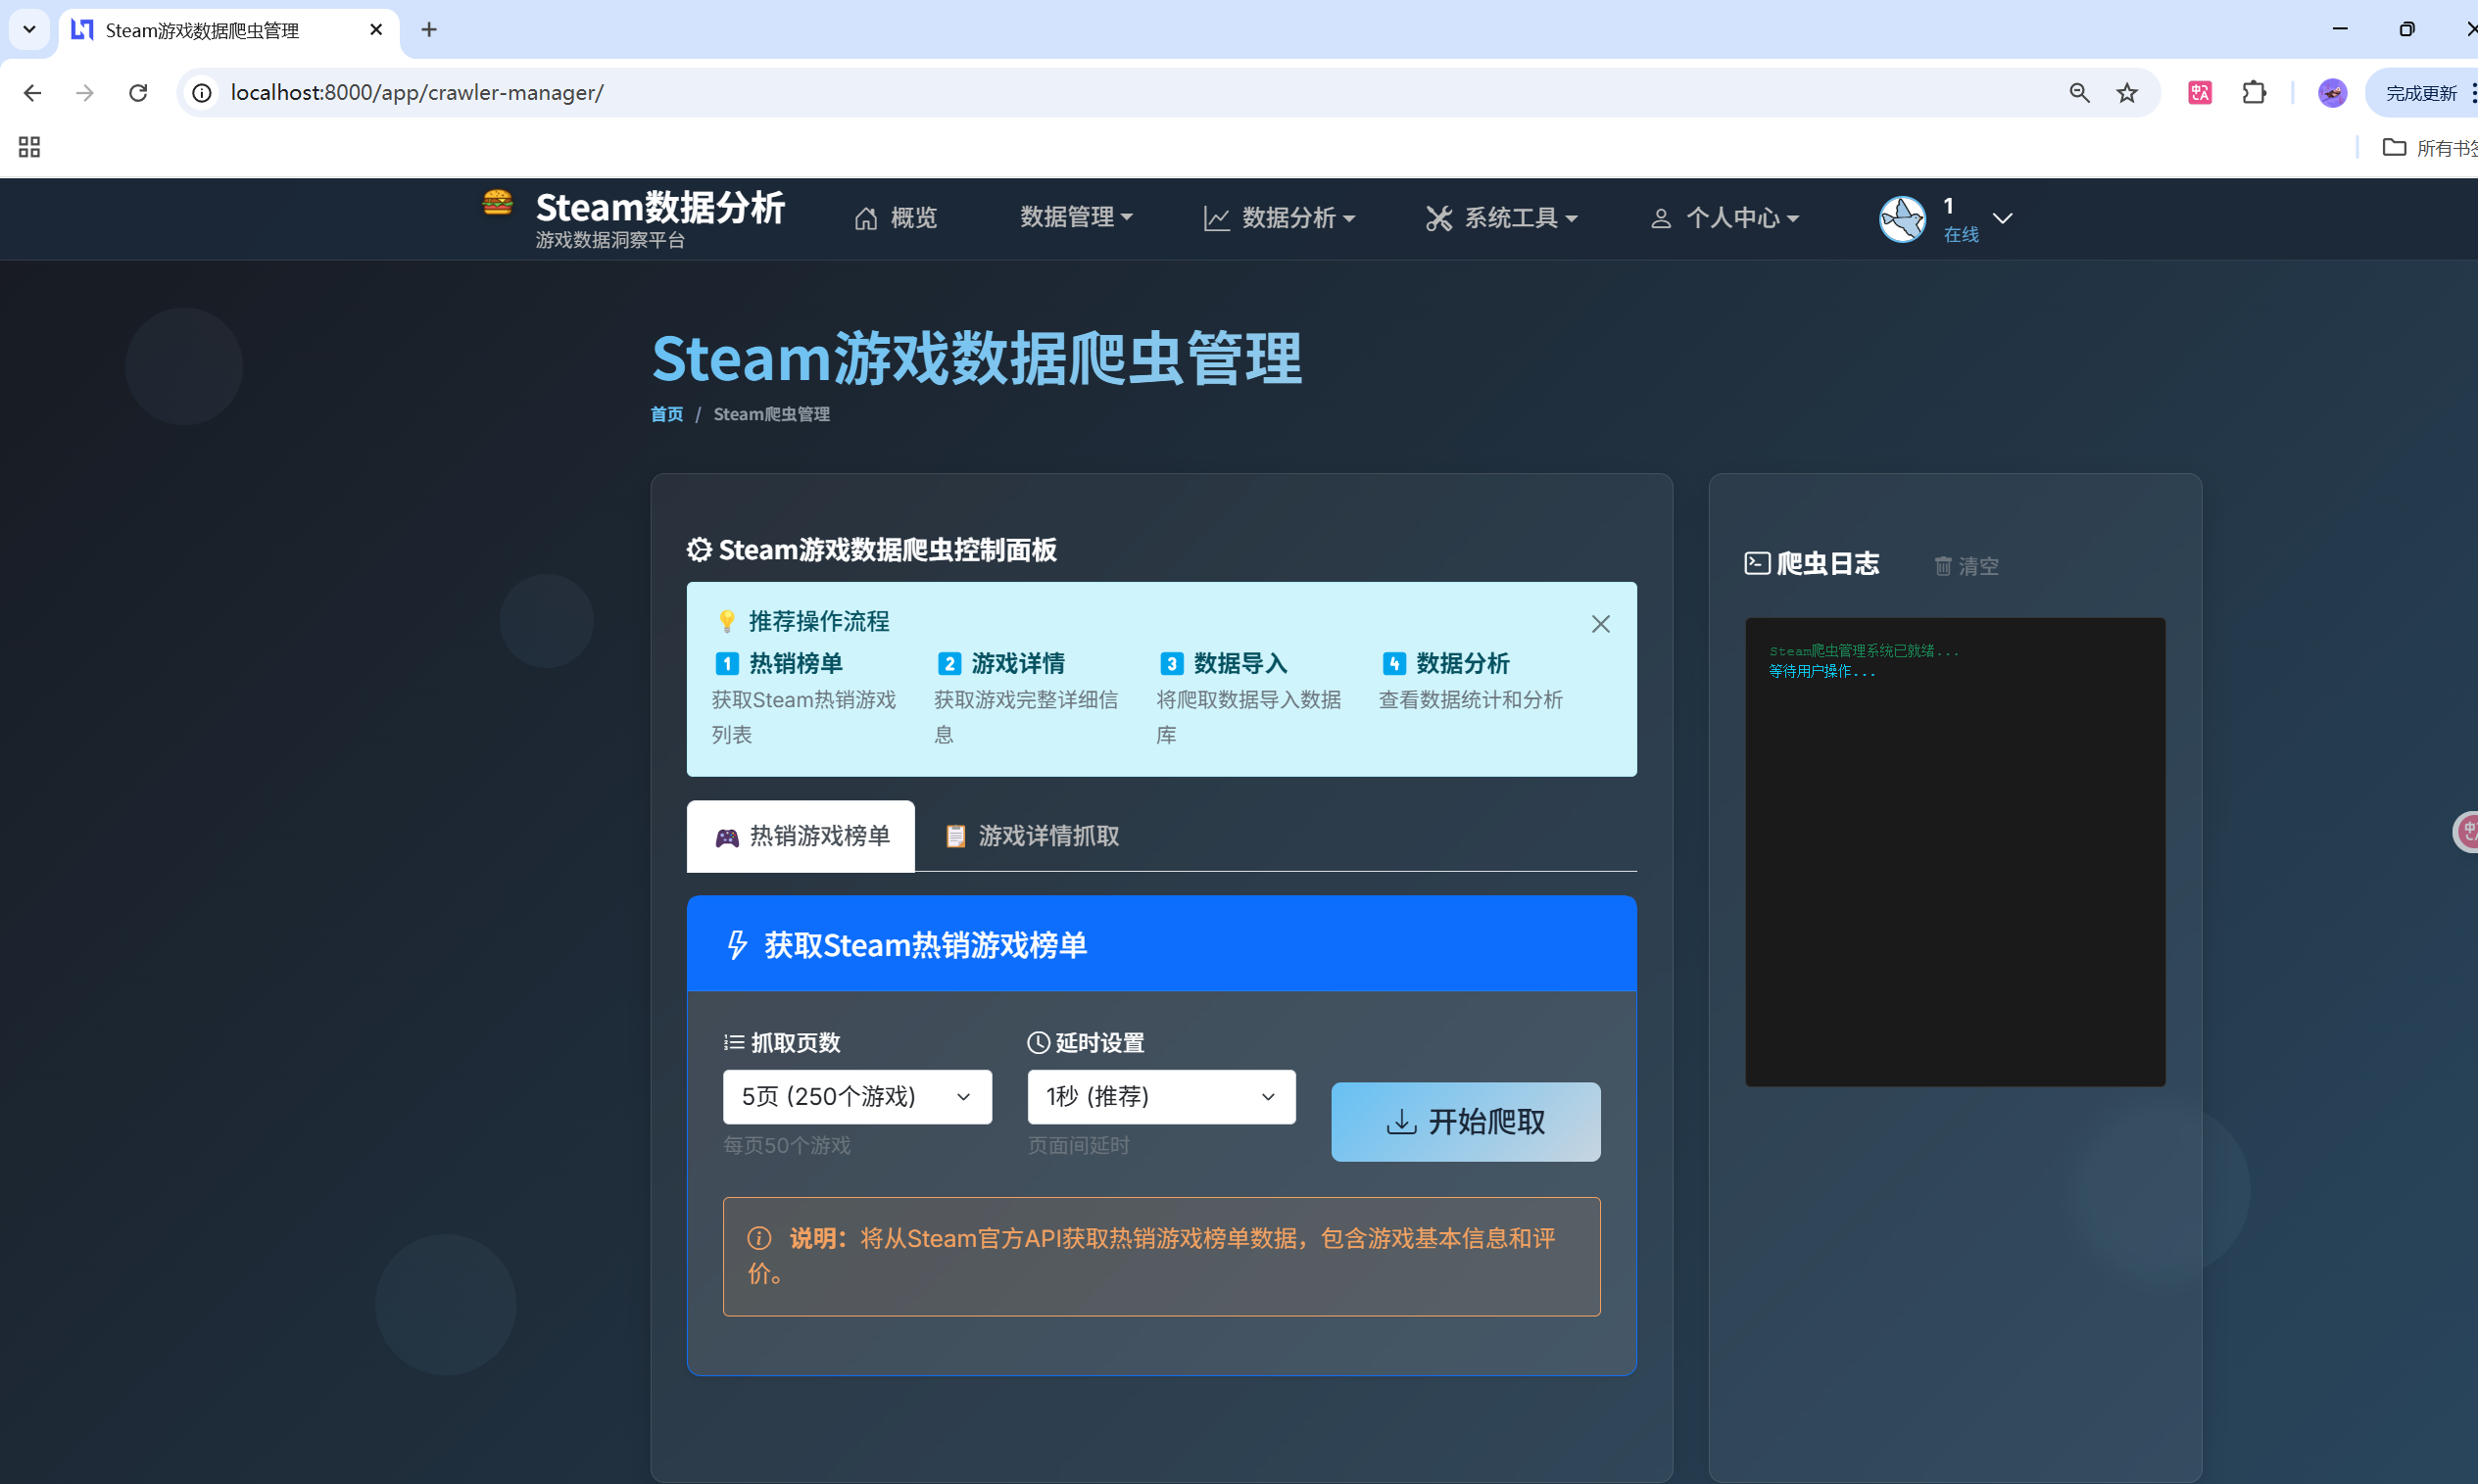Click the floating IME widget at right edge
The height and width of the screenshot is (1484, 2478).
(x=2466, y=832)
